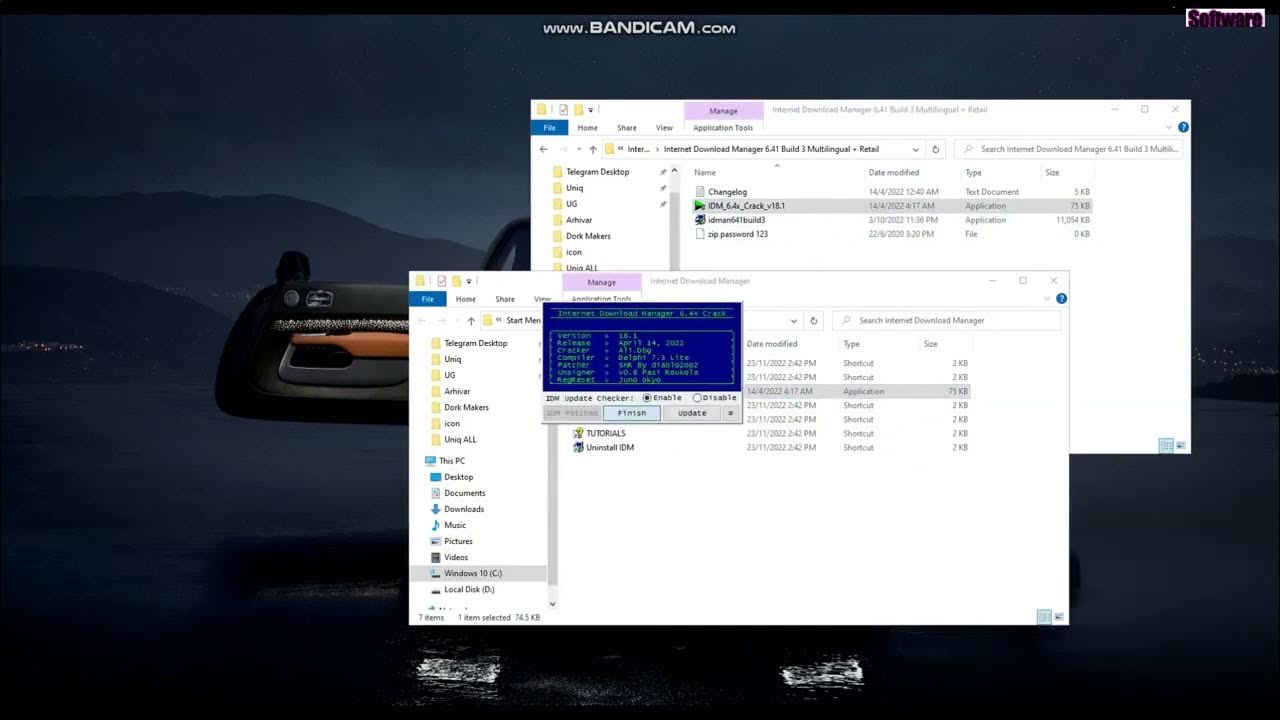Image resolution: width=1280 pixels, height=720 pixels.
Task: Select Uninstall IDM shortcut
Action: 610,447
